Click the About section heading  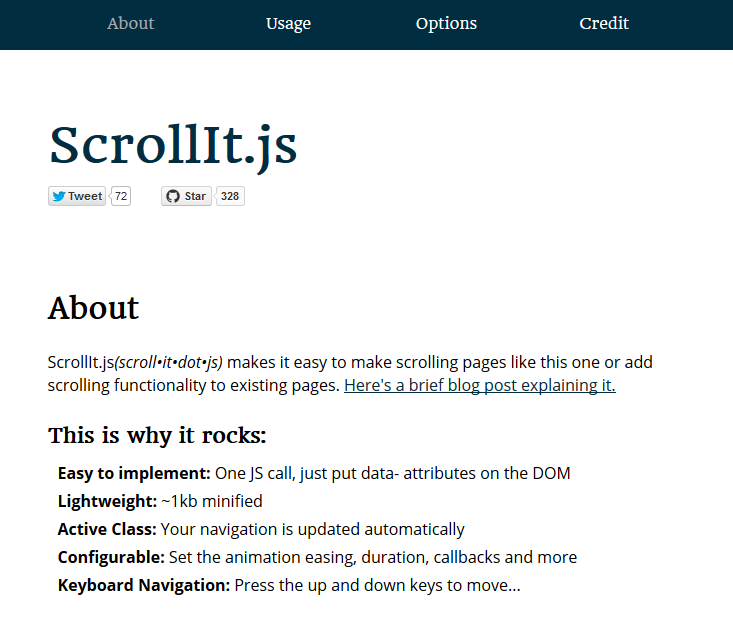click(93, 308)
